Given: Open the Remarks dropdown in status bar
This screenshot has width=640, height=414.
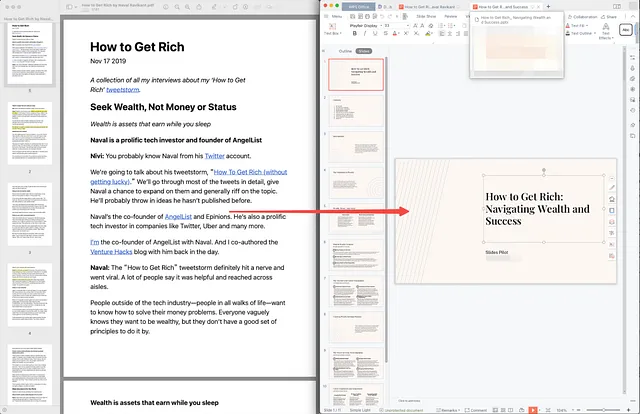Looking at the screenshot, I should [448, 410].
